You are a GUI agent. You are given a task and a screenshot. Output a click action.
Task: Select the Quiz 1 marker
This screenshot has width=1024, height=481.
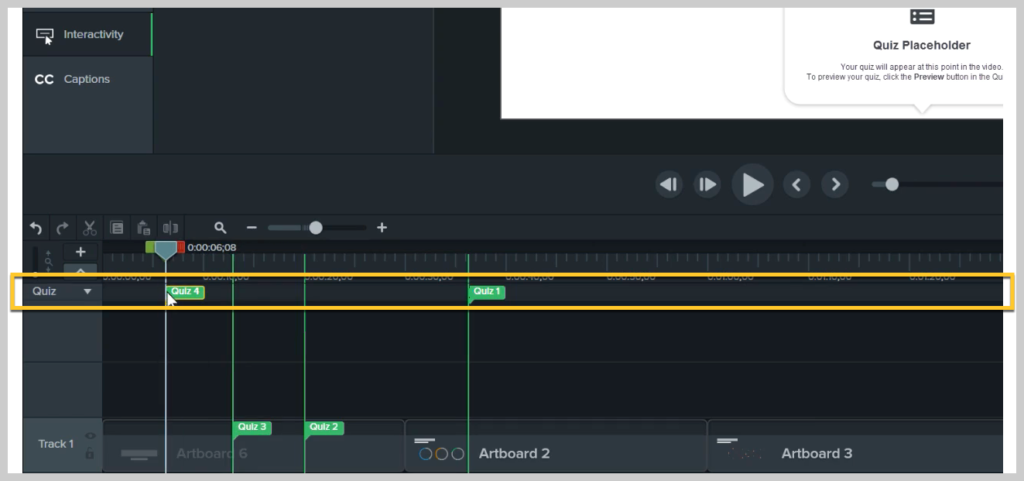487,292
